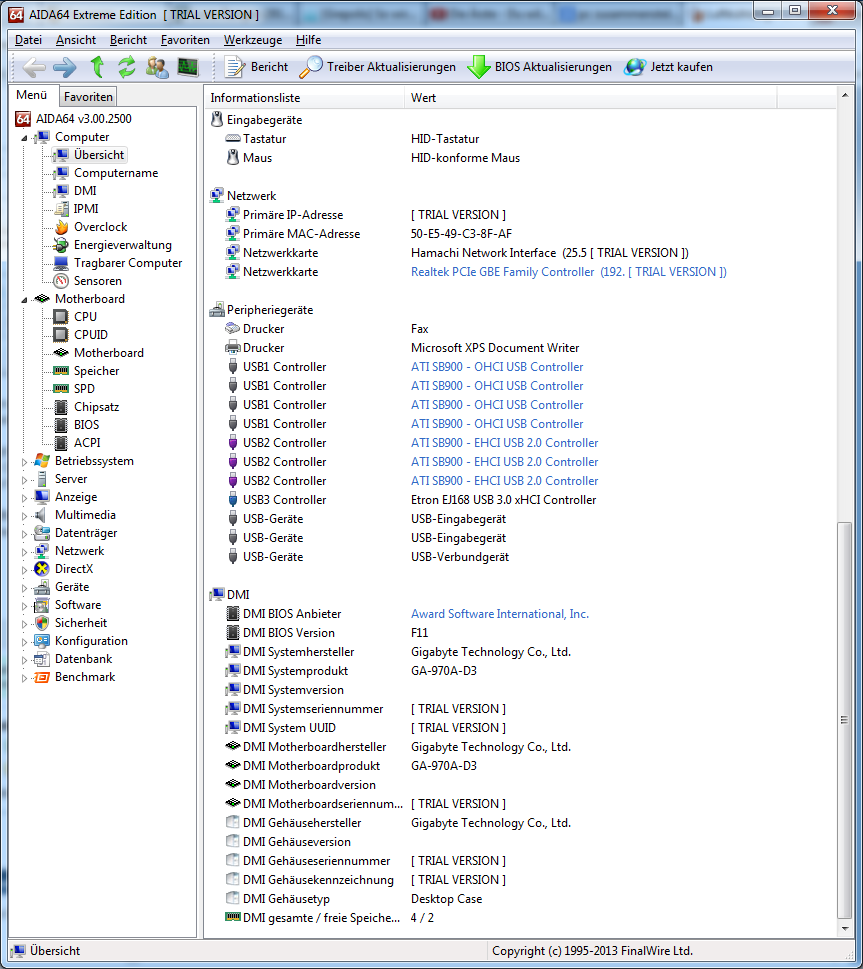The width and height of the screenshot is (863, 969).
Task: Open Treiber Aktualisierungen
Action: coord(377,67)
